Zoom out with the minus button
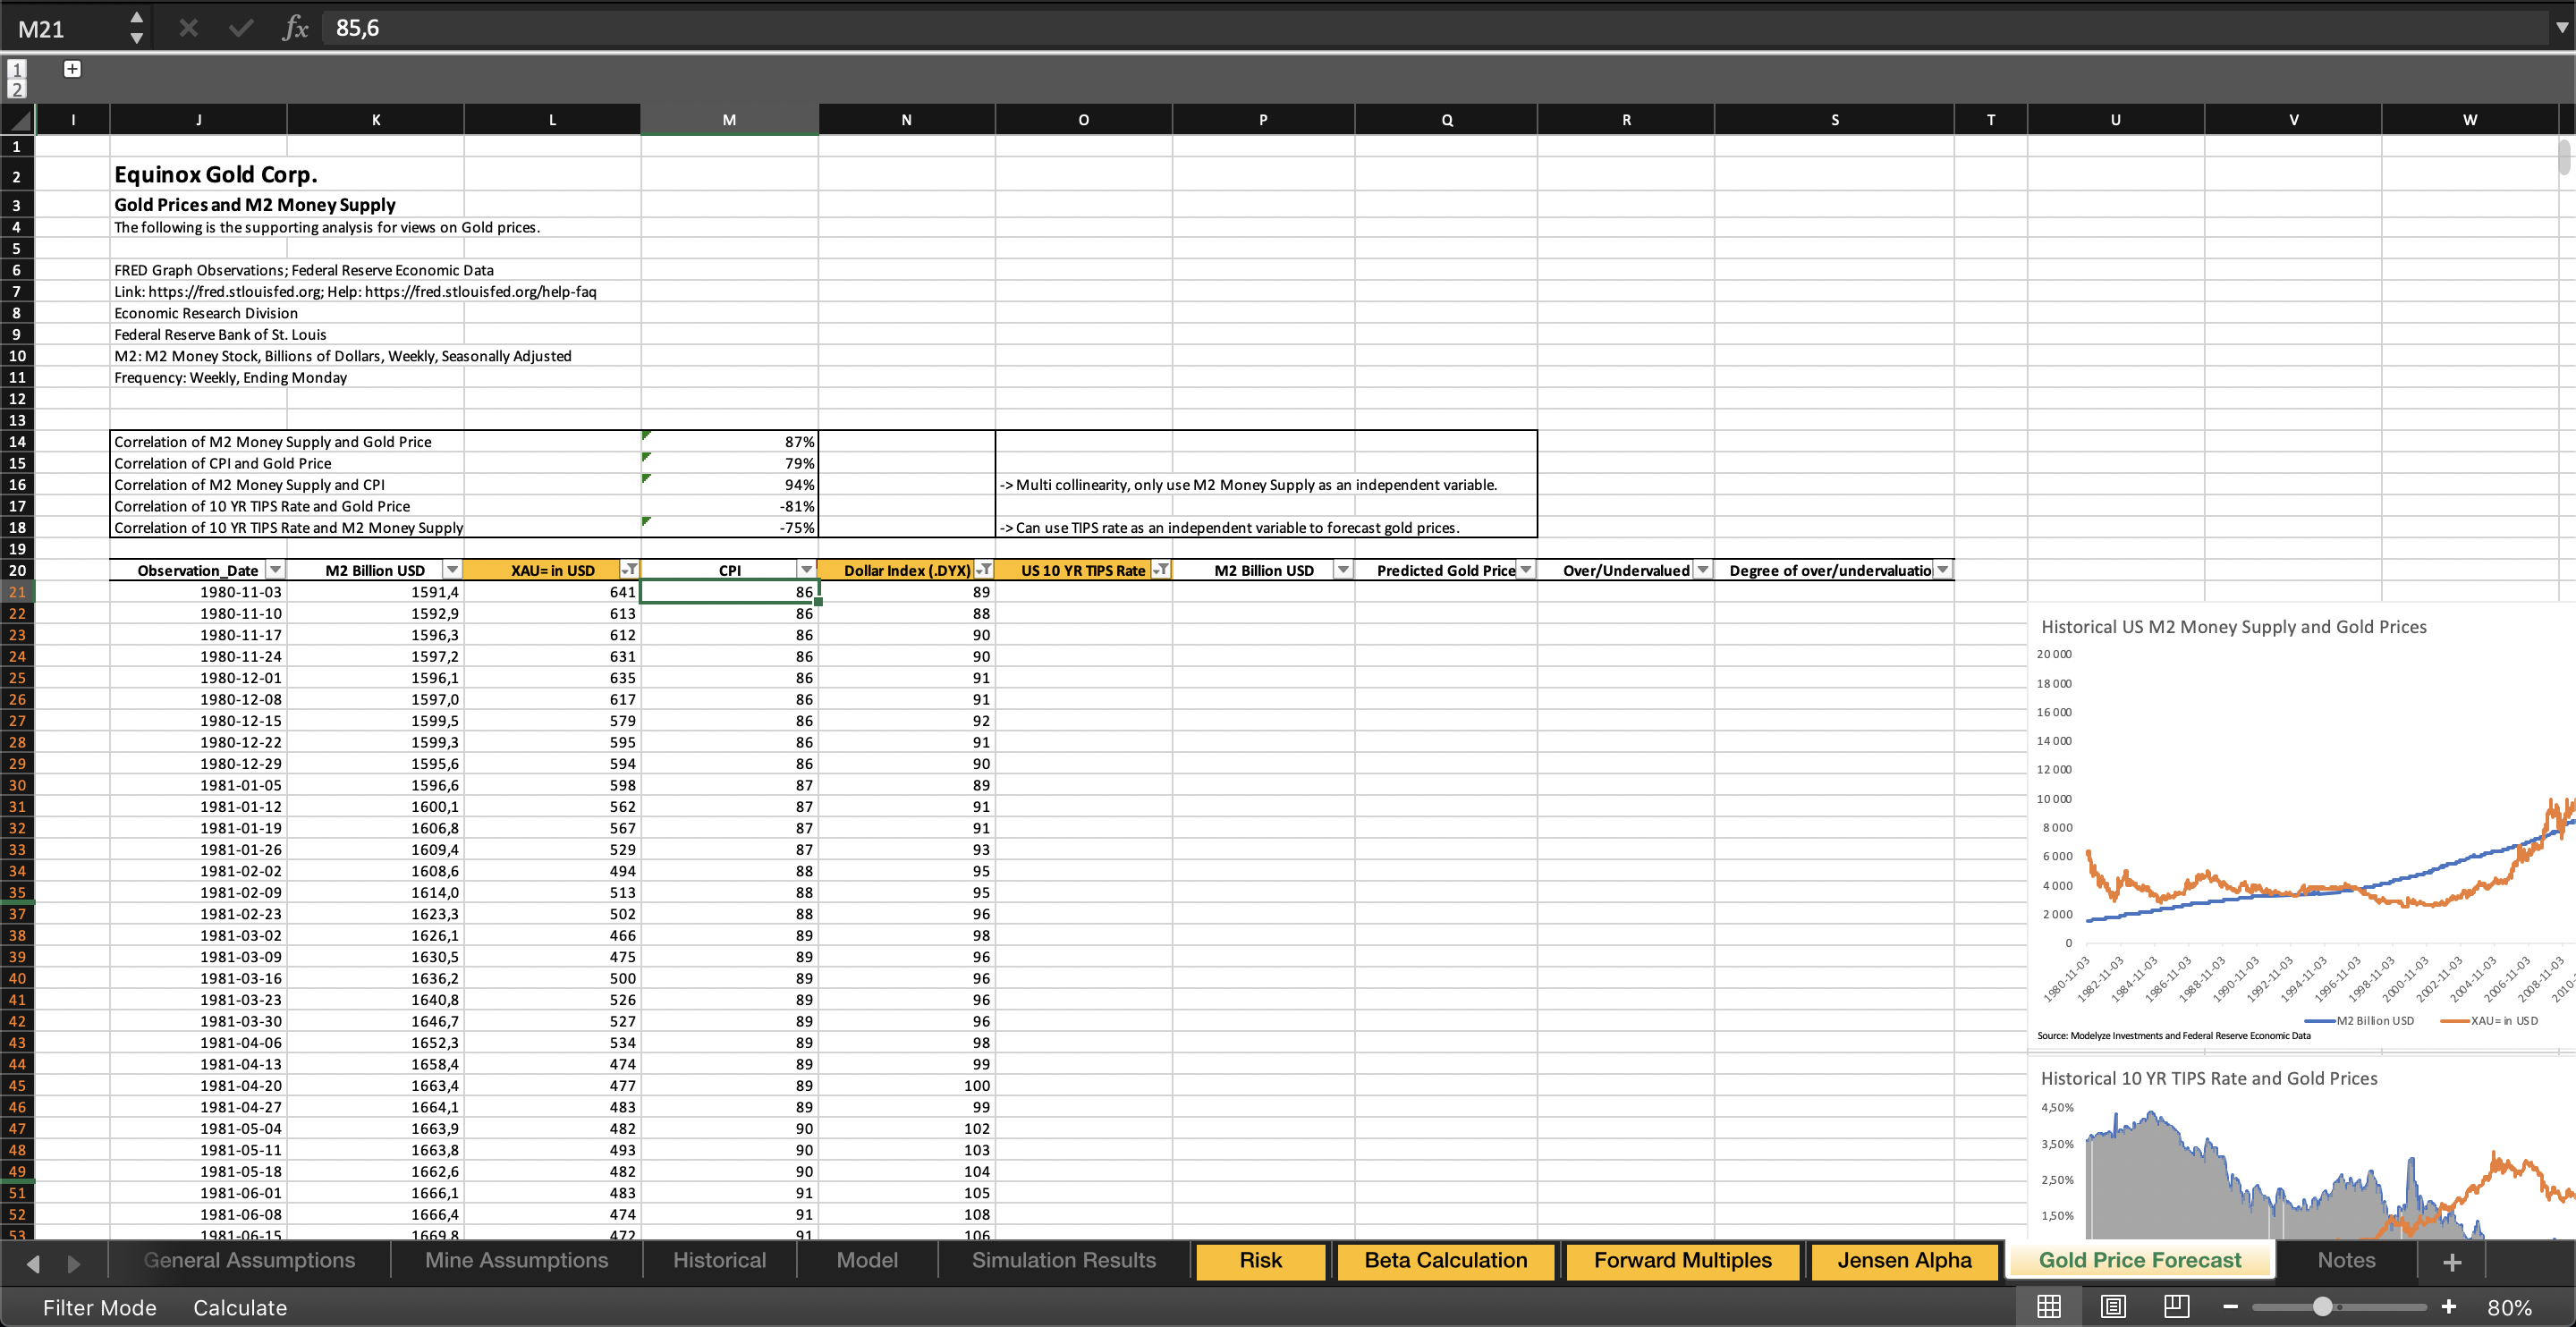This screenshot has width=2576, height=1327. [x=2230, y=1307]
